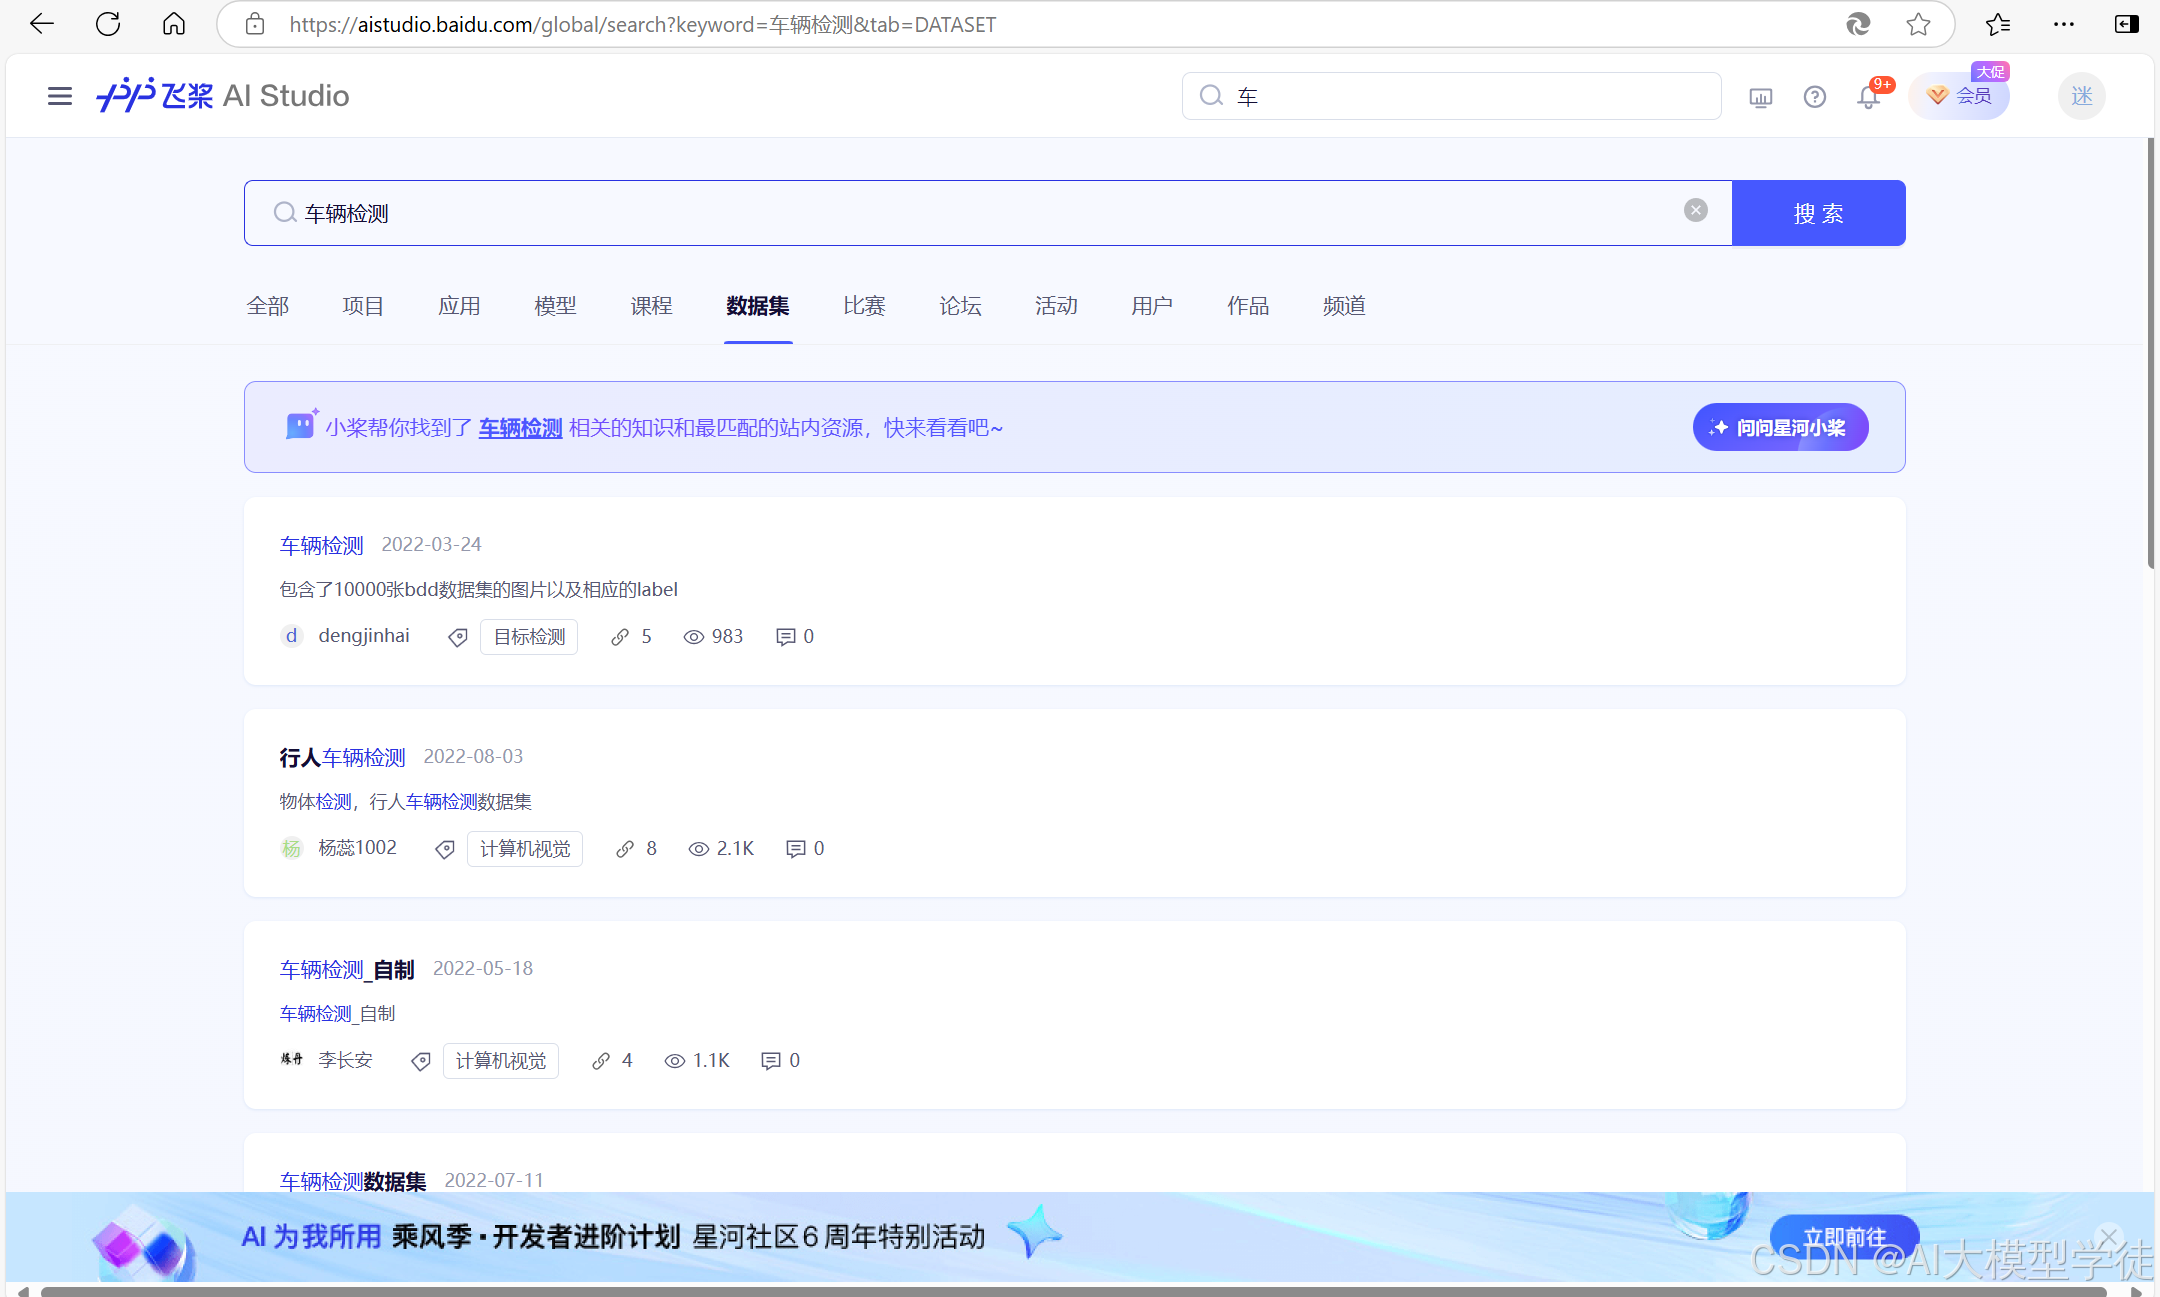Open the browser favorites list
Image resolution: width=2160 pixels, height=1297 pixels.
click(1997, 24)
